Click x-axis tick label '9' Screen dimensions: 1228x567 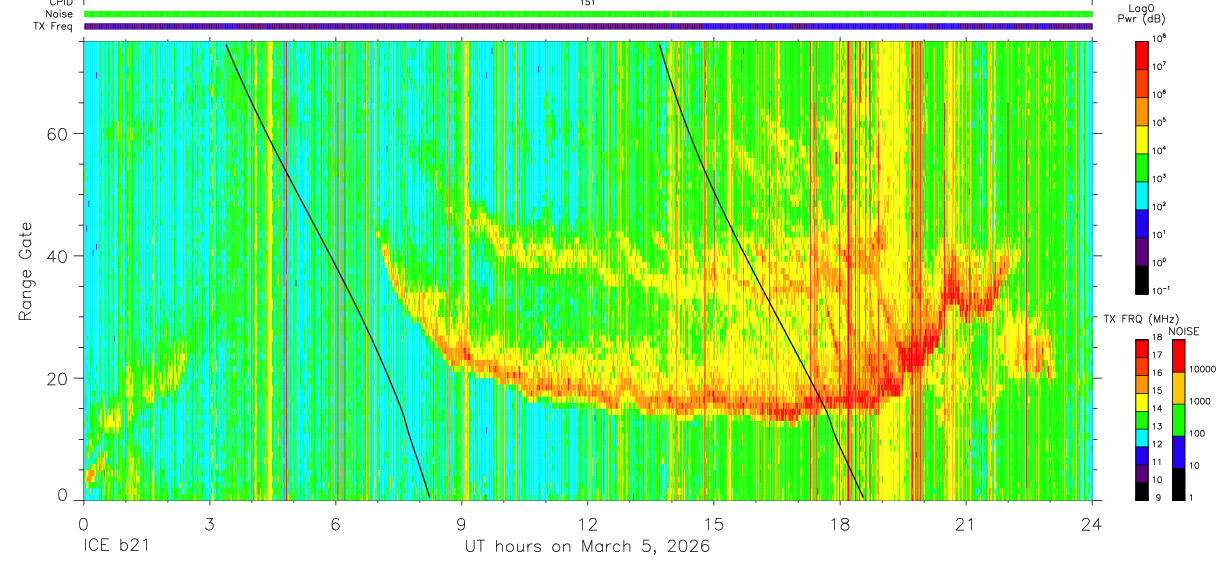click(x=462, y=522)
